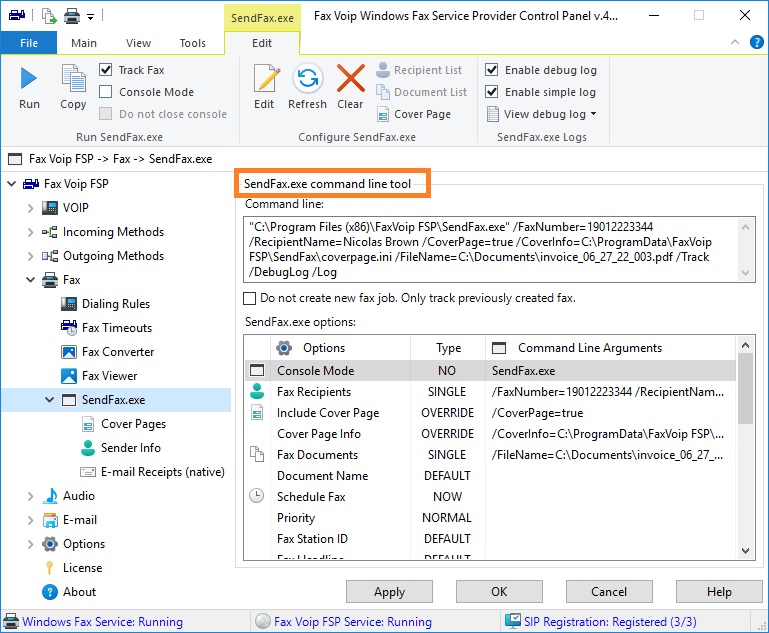This screenshot has height=633, width=769.
Task: Open the About tree item
Action: (x=79, y=592)
